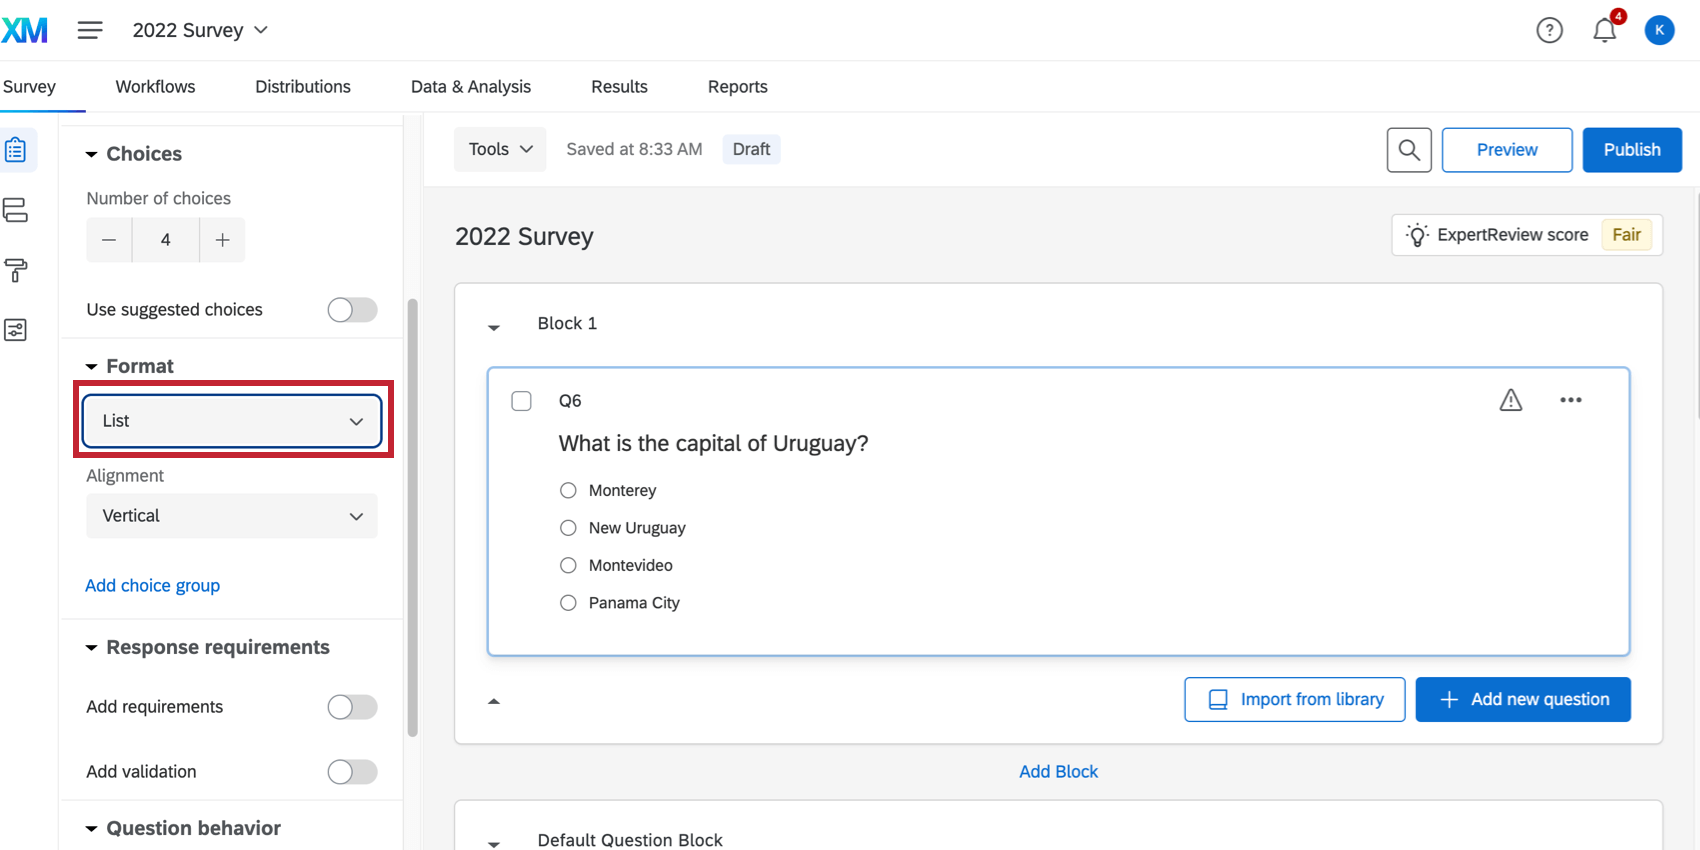The width and height of the screenshot is (1700, 850).
Task: Open notifications bell
Action: 1604,31
